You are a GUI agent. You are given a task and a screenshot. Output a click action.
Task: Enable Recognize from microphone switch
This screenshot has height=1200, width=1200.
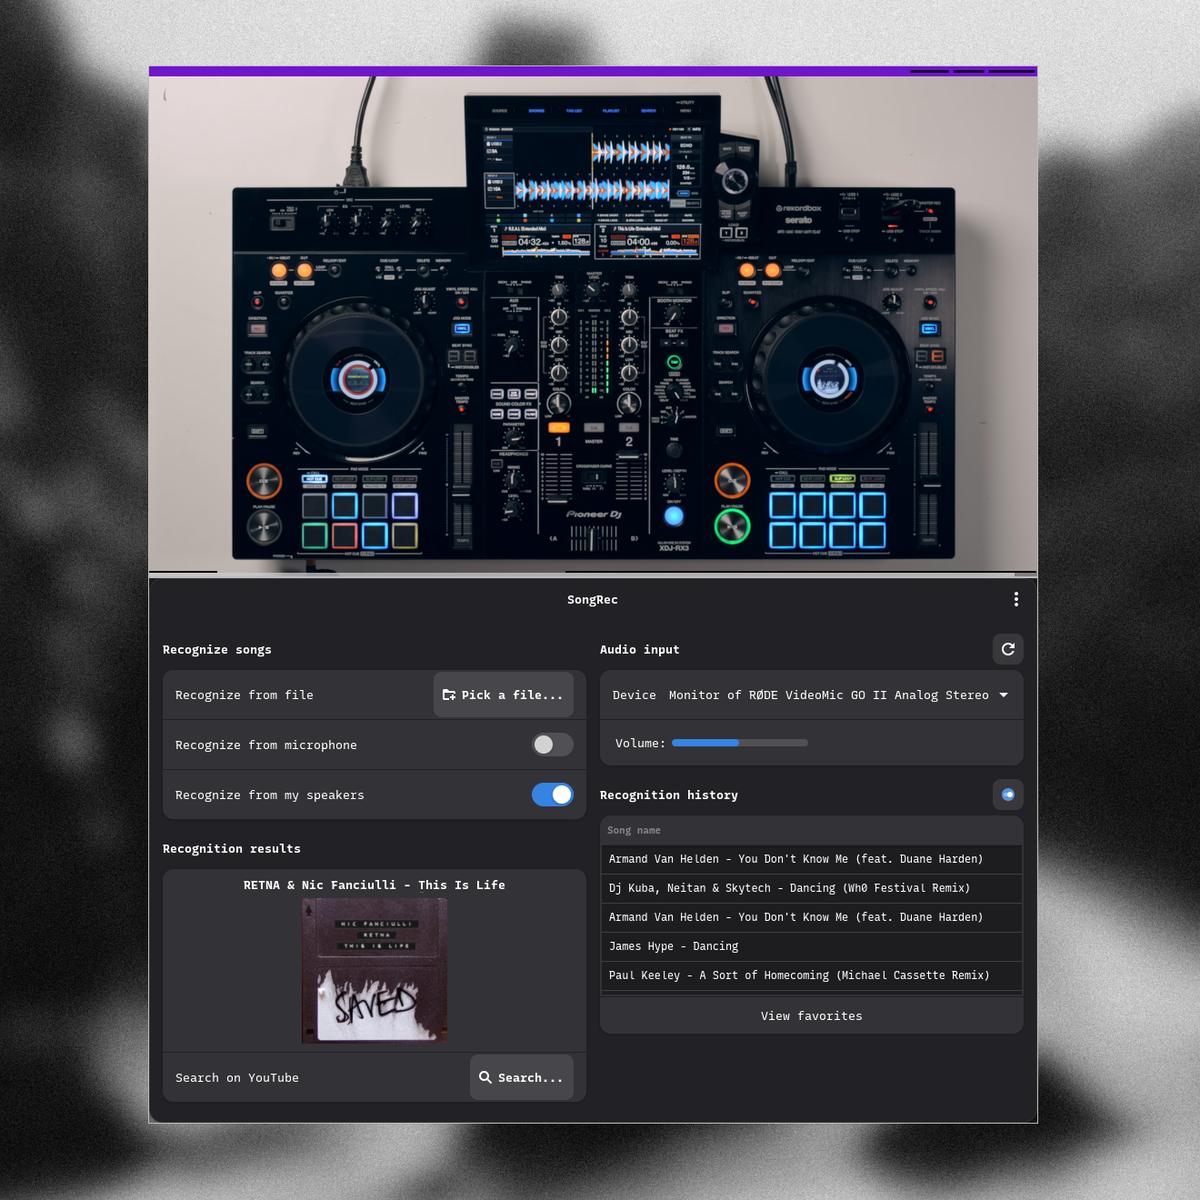pos(552,745)
